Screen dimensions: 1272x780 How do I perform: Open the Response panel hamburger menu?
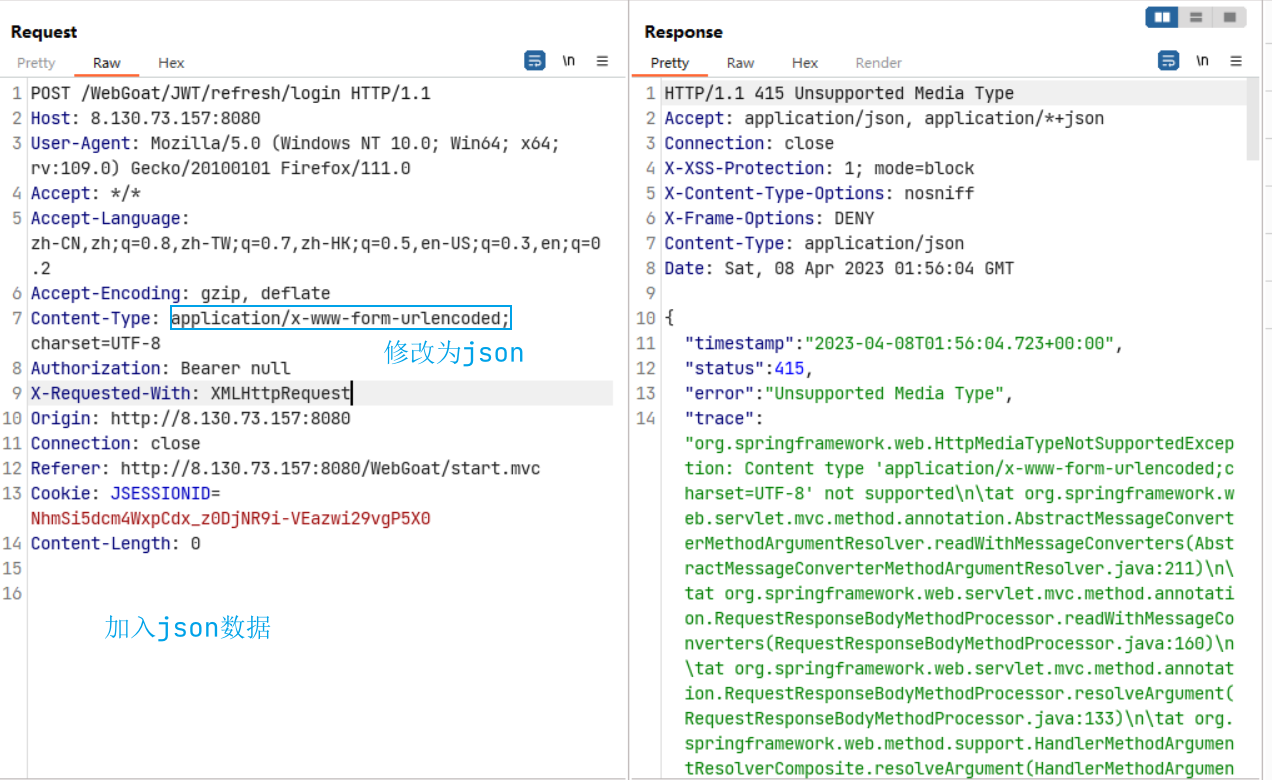1236,61
